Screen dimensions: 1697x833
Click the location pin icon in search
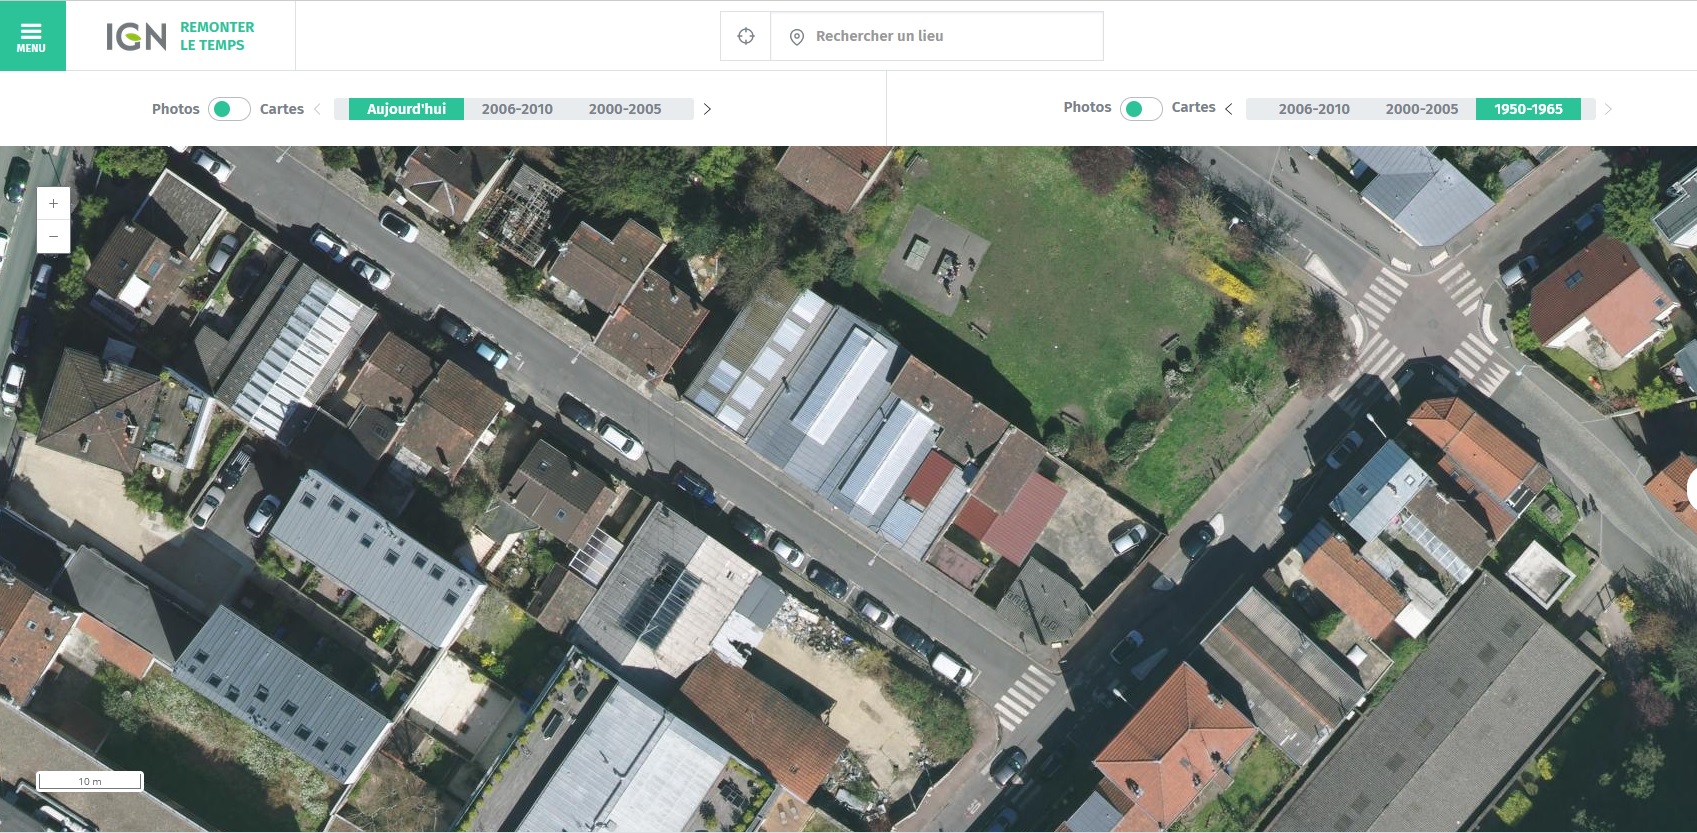pos(797,37)
